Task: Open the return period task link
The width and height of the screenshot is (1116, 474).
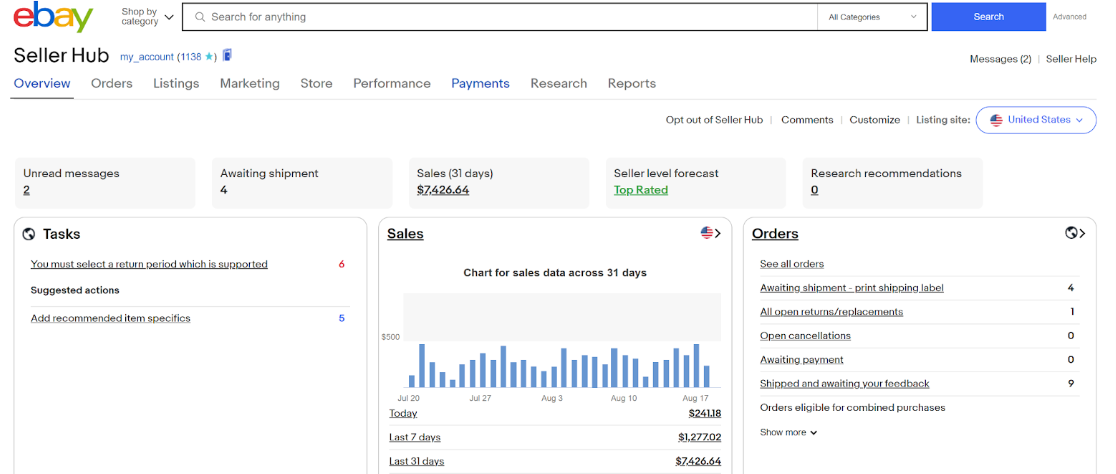Action: pos(149,264)
